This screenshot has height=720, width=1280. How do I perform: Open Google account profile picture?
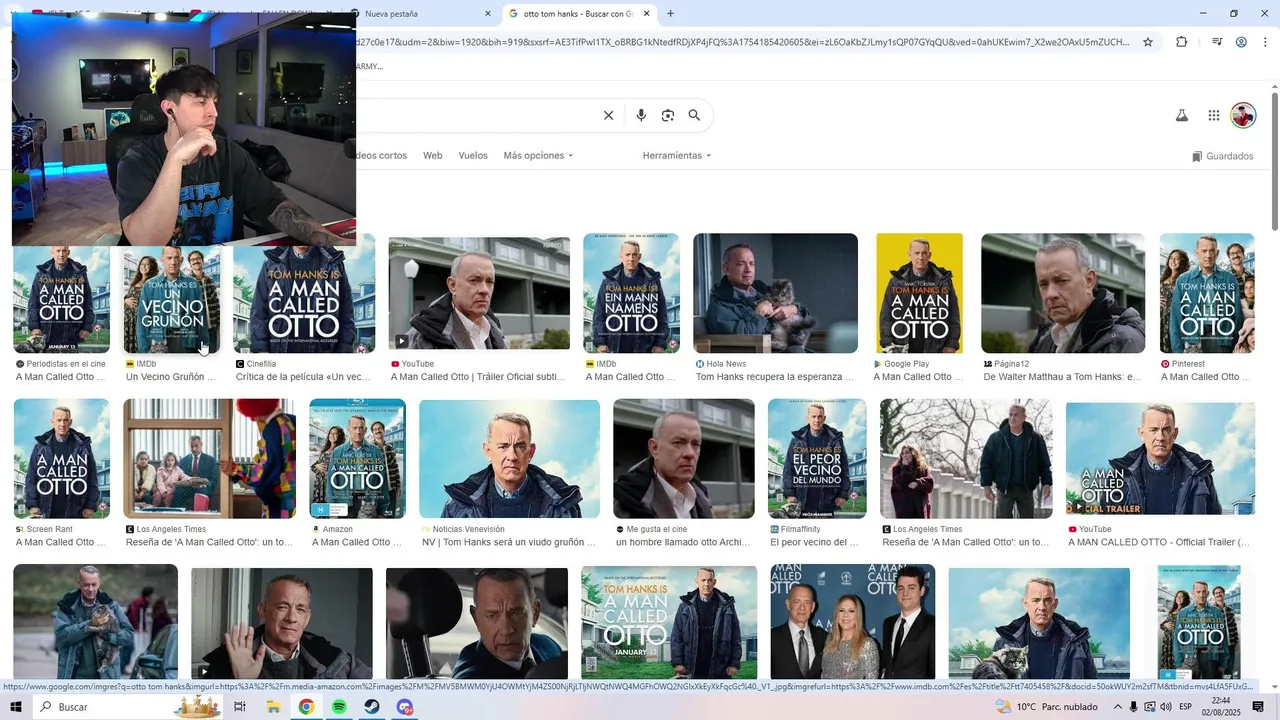1243,115
